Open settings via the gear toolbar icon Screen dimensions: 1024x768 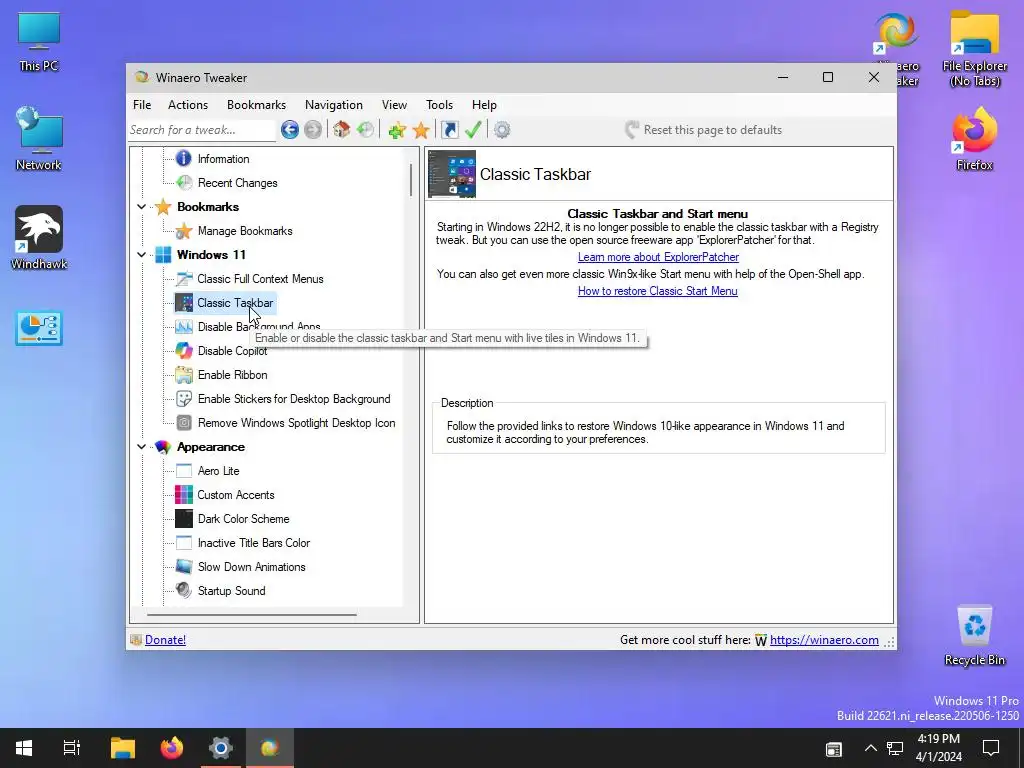(x=502, y=130)
